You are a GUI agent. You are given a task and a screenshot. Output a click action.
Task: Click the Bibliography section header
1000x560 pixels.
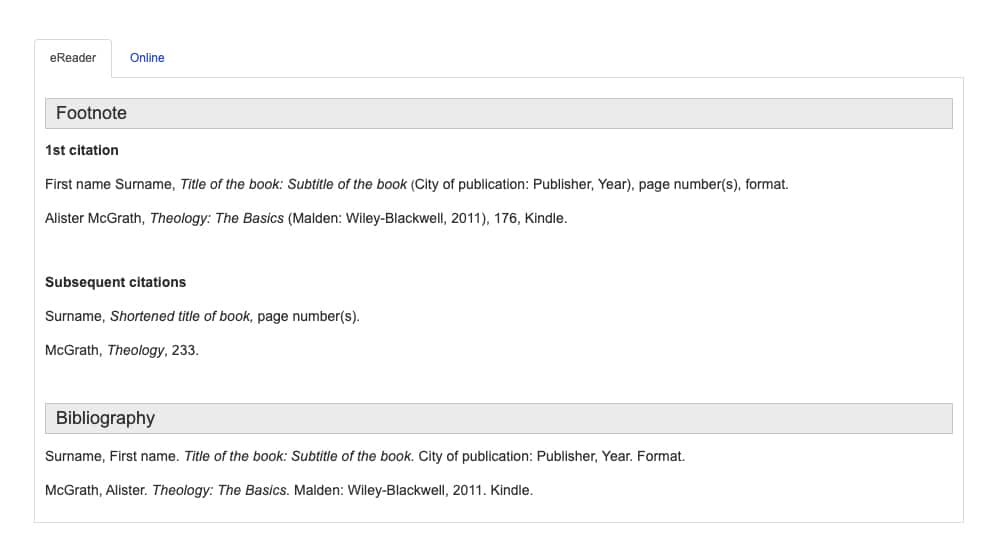[x=499, y=418]
